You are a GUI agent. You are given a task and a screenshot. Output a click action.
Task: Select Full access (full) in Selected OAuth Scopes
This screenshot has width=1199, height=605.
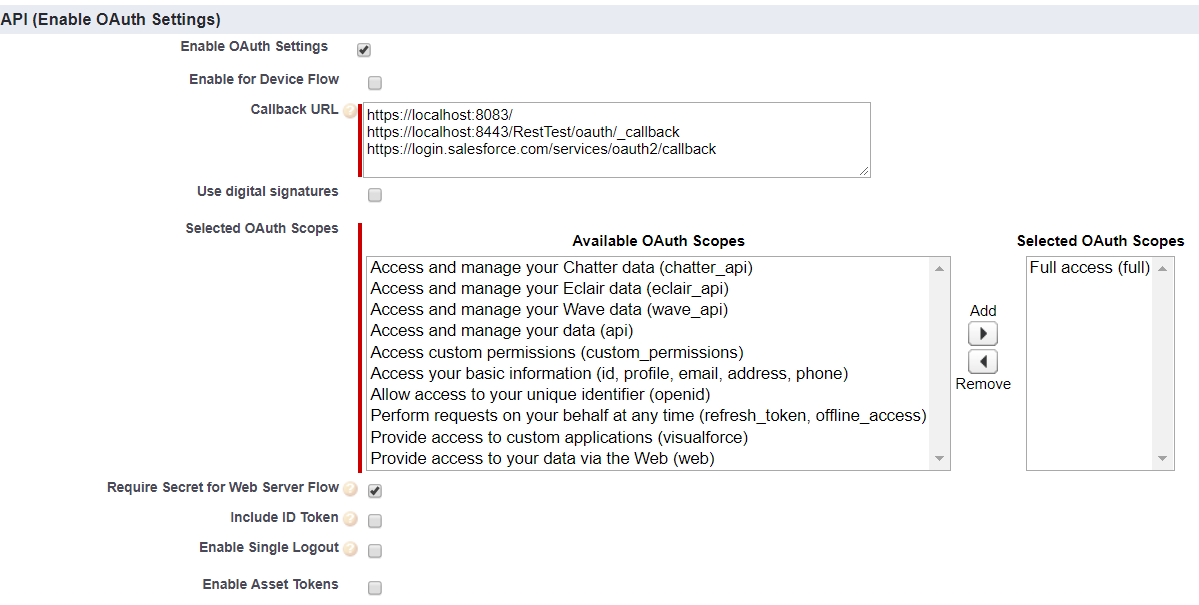(1090, 267)
